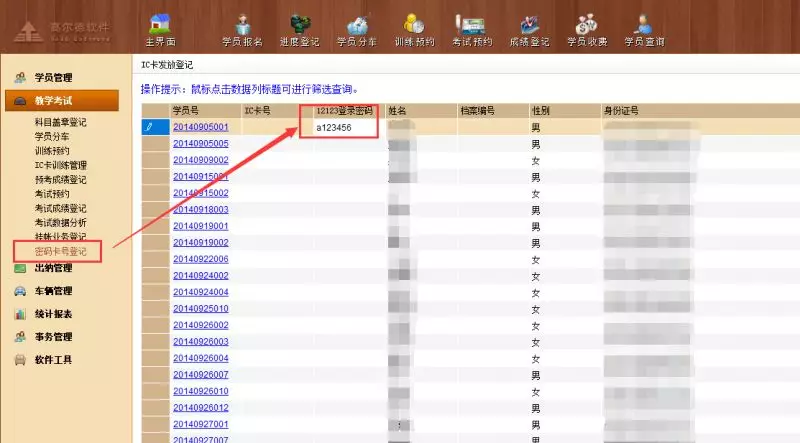Click the 软件工具 sidebar icon
This screenshot has height=443, width=800.
coord(20,360)
